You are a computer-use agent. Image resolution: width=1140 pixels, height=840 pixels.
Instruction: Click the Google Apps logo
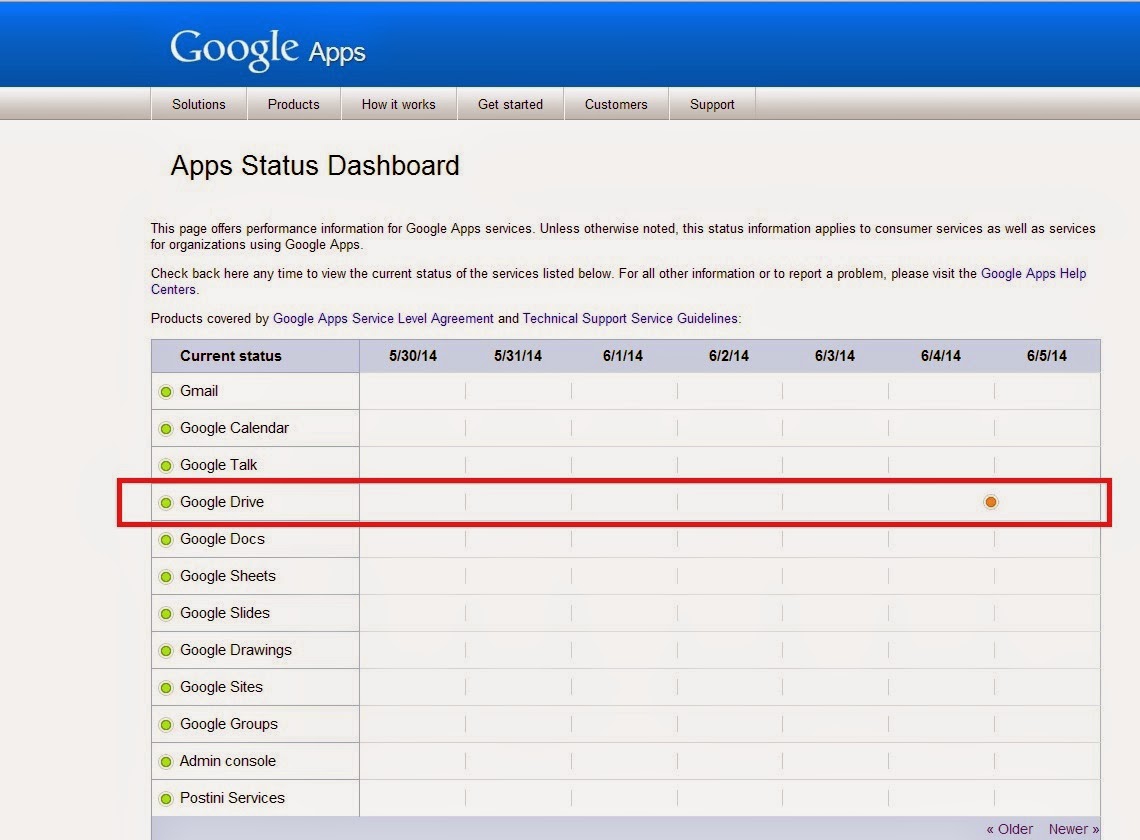268,49
